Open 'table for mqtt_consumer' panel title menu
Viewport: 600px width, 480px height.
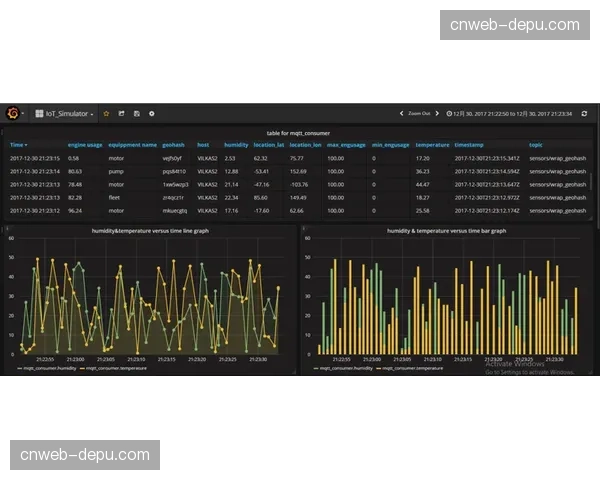click(x=298, y=133)
